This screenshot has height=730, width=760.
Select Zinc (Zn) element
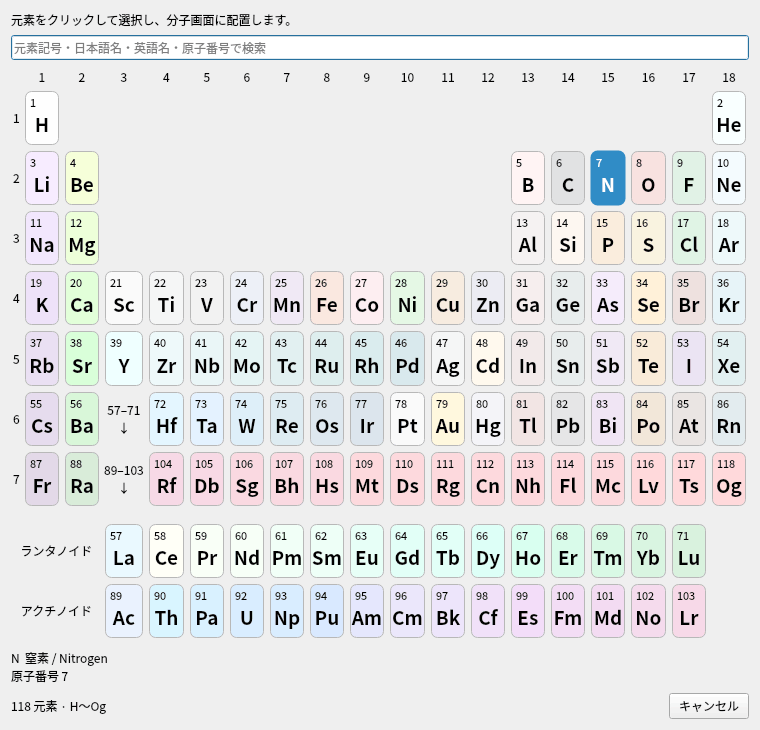click(488, 298)
